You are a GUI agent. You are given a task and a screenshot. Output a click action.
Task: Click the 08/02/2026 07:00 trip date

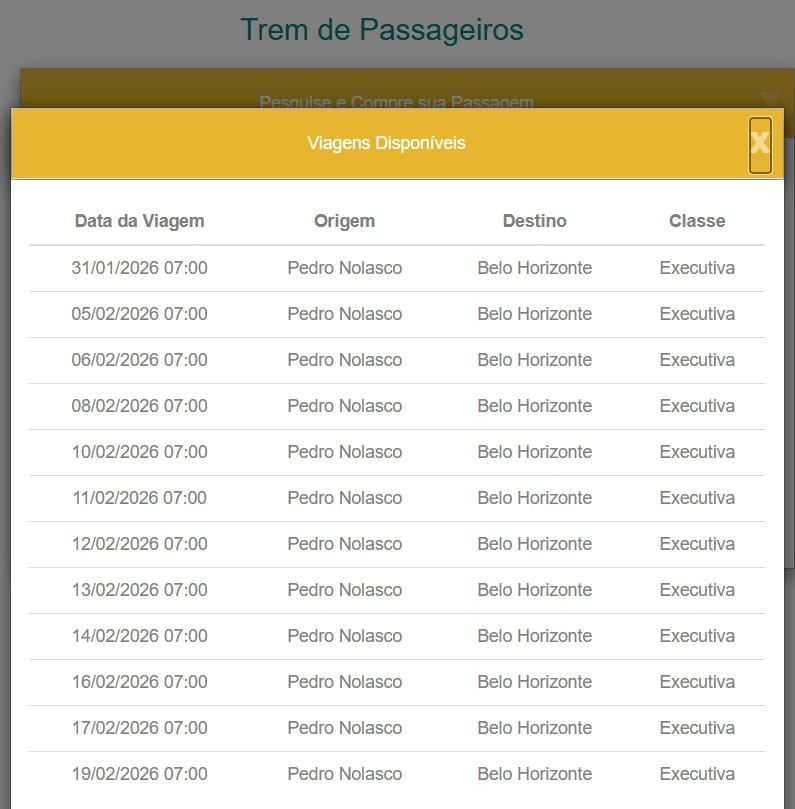click(x=139, y=406)
